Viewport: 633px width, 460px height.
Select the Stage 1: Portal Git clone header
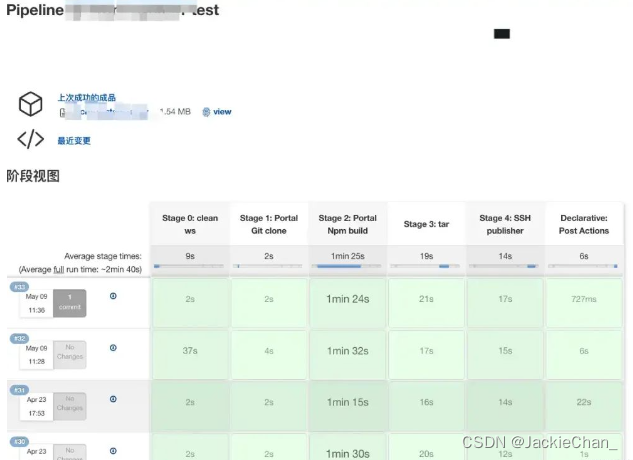pos(269,224)
